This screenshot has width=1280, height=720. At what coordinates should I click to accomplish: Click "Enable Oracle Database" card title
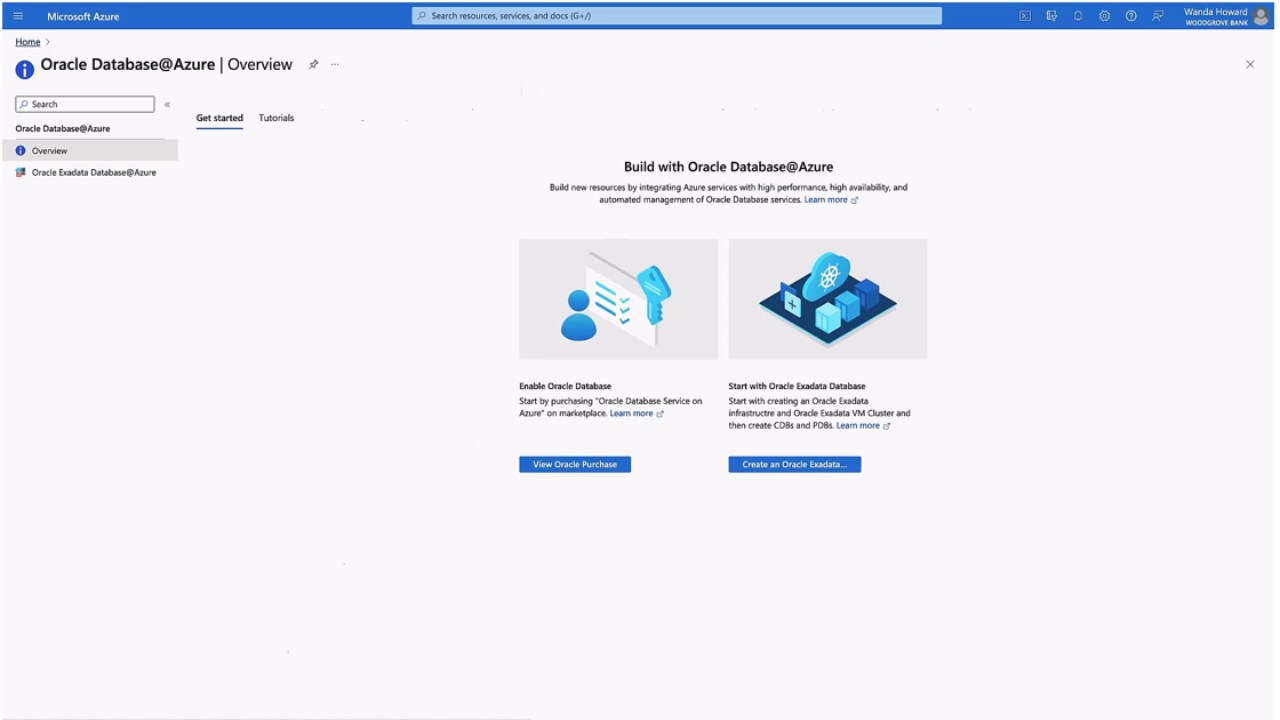click(565, 386)
